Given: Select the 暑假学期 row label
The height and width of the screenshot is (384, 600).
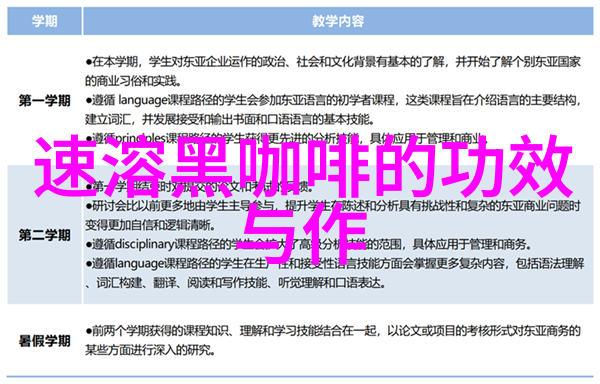Looking at the screenshot, I should 44,340.
